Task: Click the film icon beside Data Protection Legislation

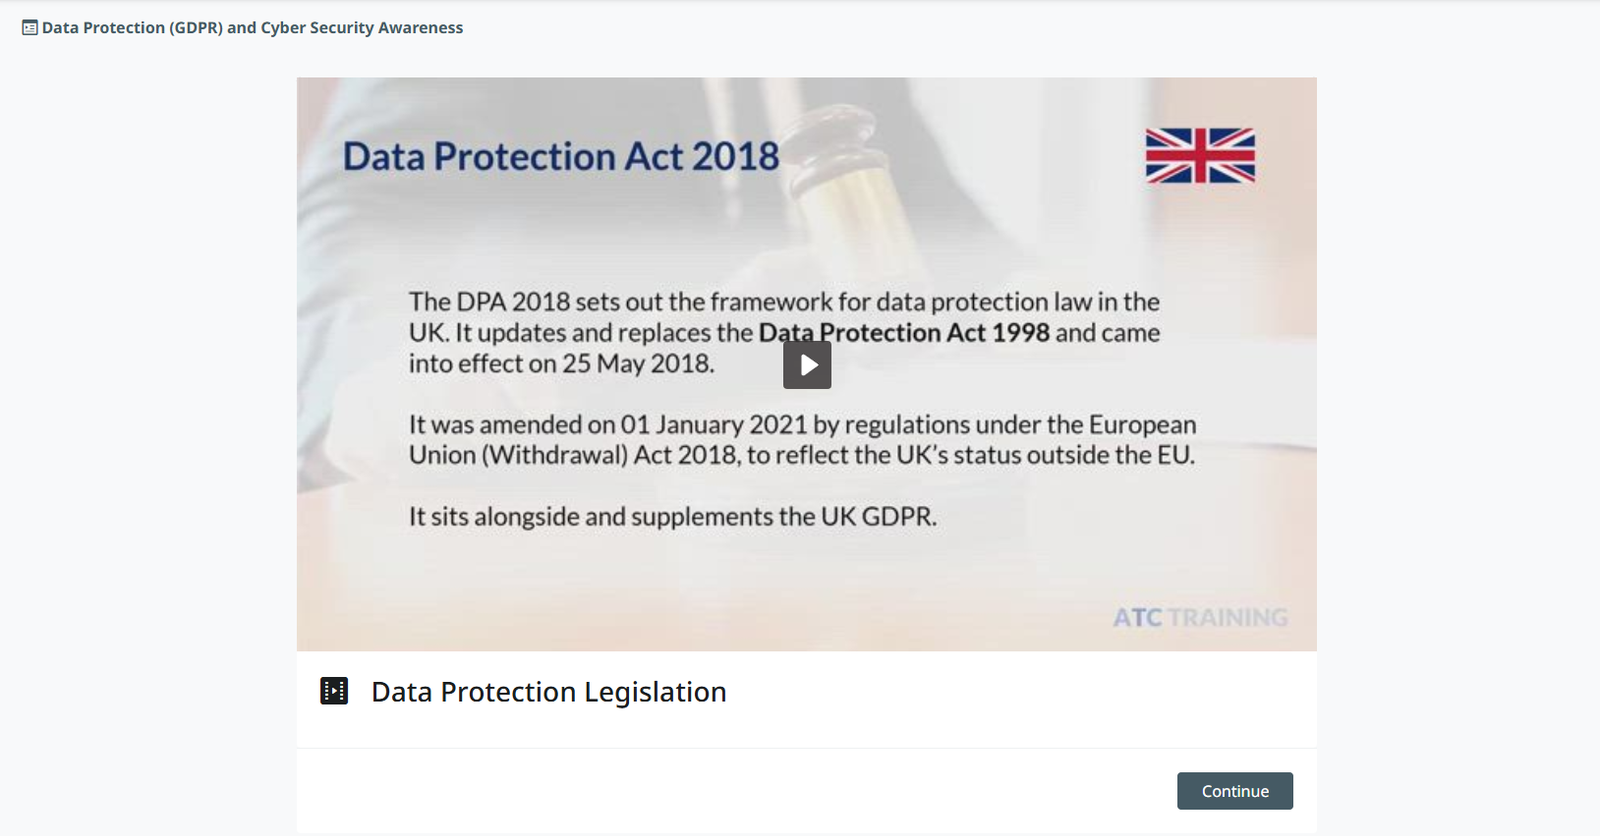Action: click(x=334, y=691)
